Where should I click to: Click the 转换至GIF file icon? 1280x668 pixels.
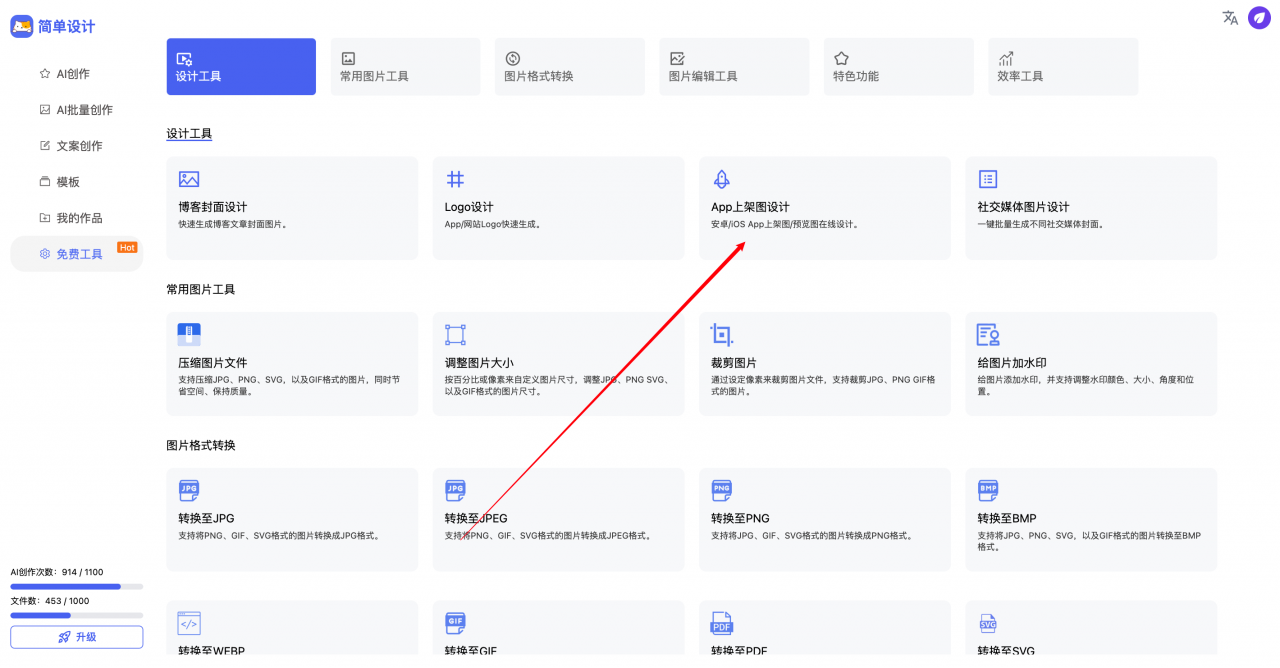pyautogui.click(x=455, y=624)
